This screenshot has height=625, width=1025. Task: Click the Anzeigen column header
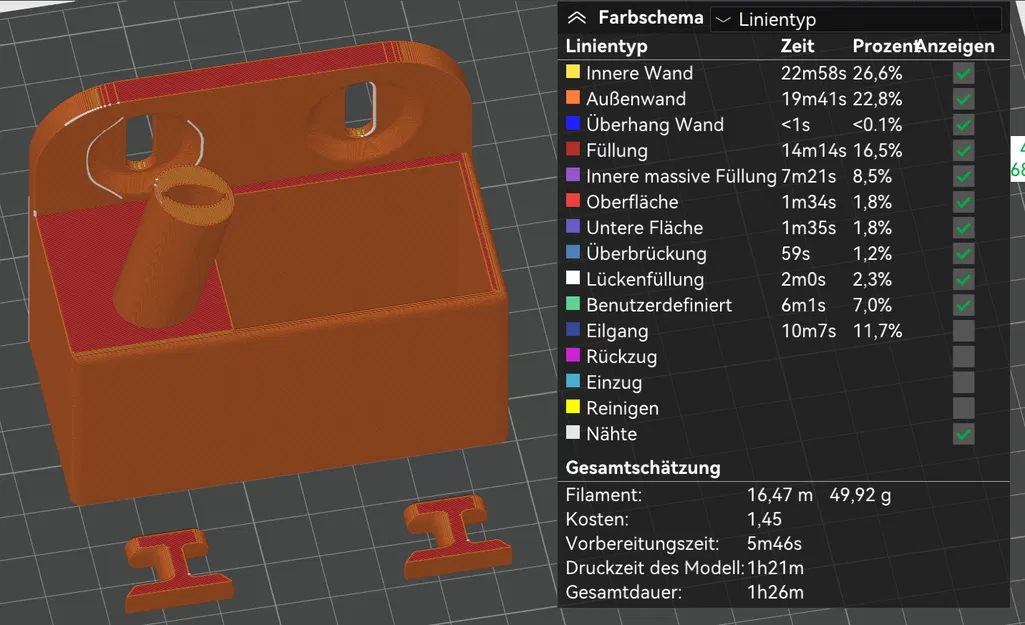pos(956,46)
